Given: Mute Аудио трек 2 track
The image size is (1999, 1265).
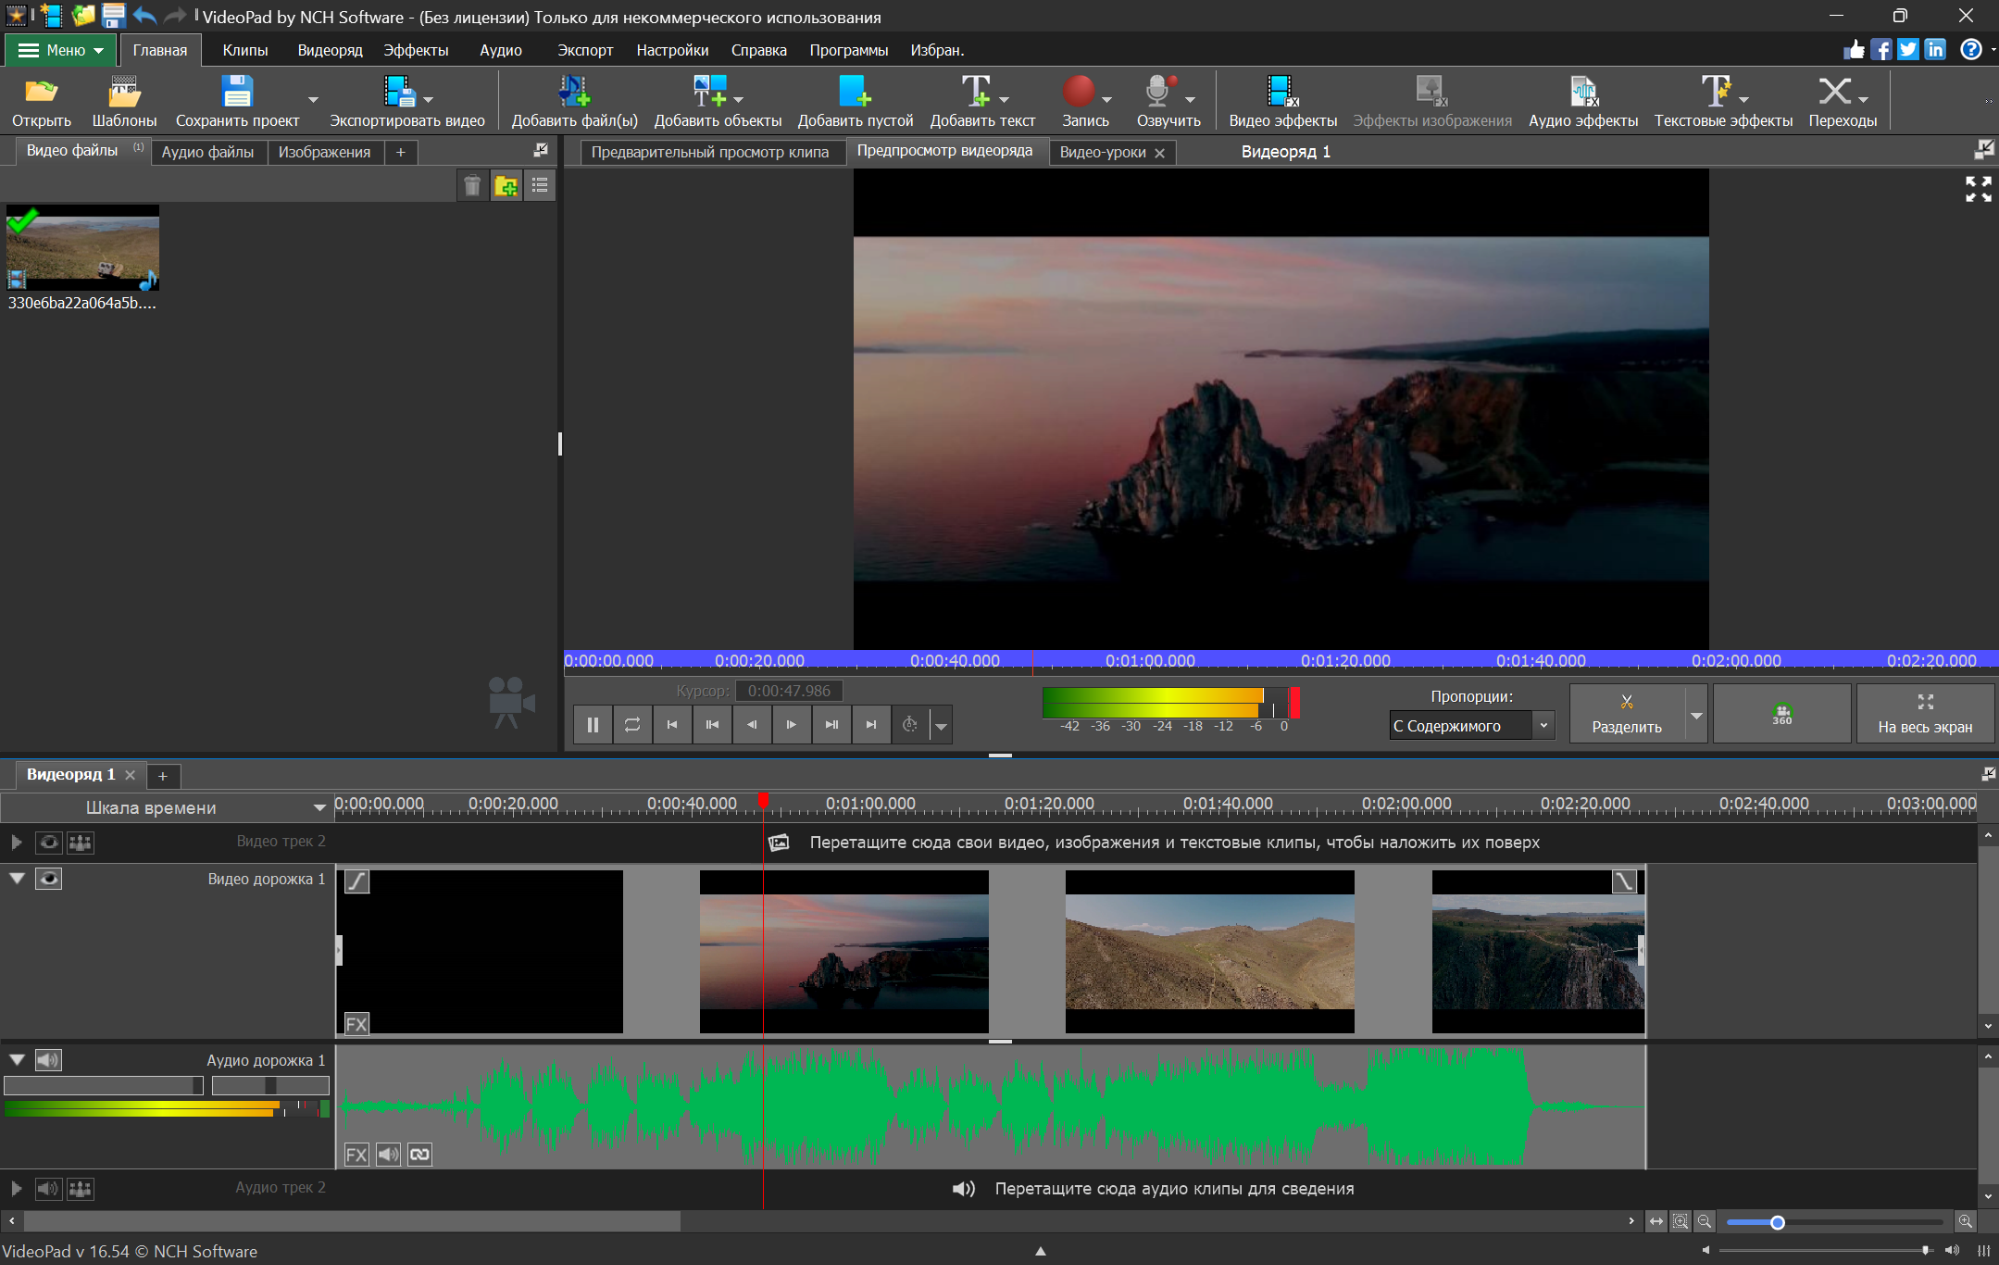Looking at the screenshot, I should [x=48, y=1188].
